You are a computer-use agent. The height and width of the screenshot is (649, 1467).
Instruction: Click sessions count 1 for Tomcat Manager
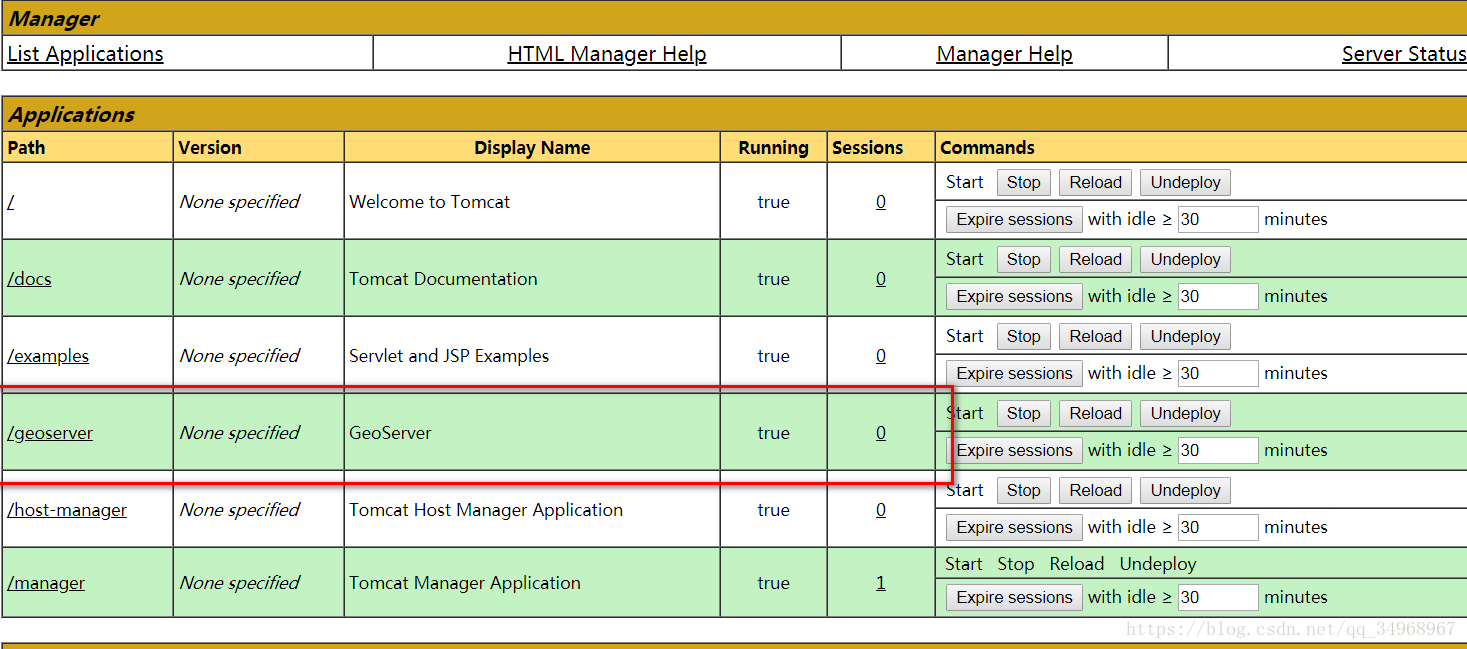point(881,583)
